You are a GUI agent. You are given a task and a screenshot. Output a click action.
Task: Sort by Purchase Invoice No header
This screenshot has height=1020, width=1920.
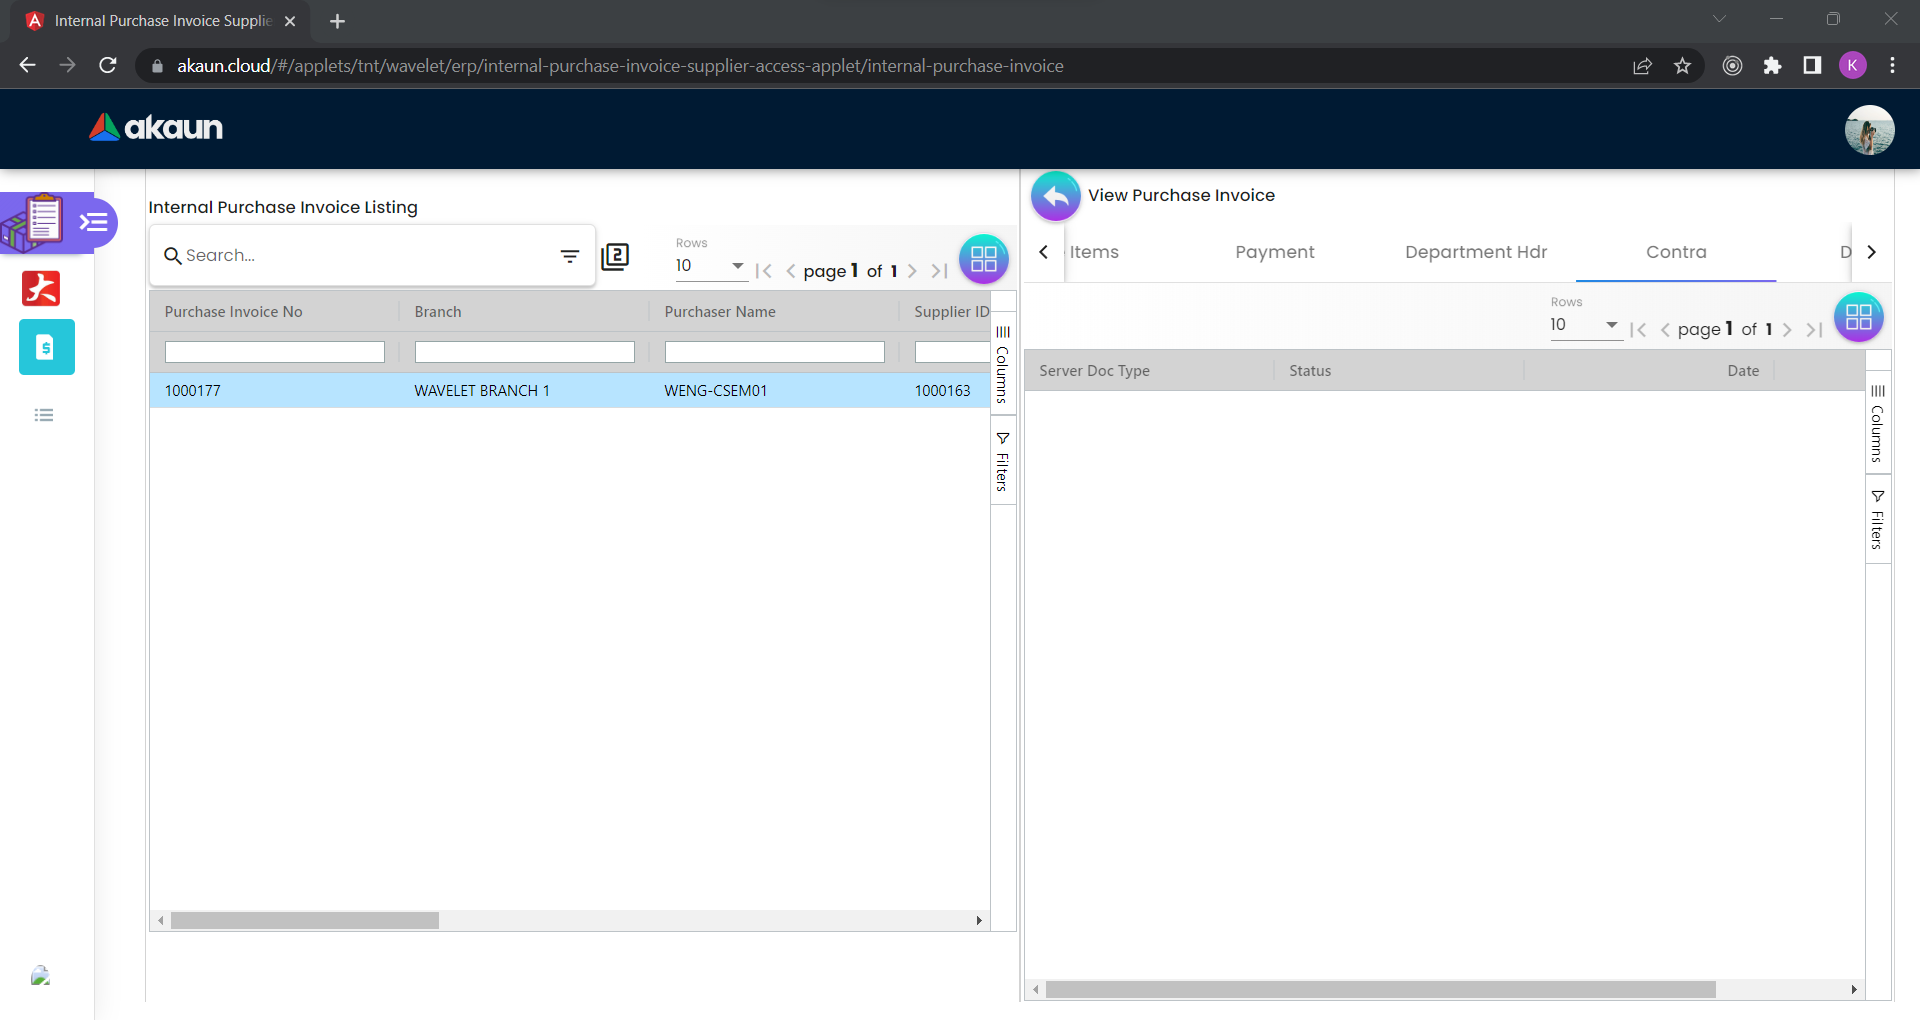pos(233,312)
